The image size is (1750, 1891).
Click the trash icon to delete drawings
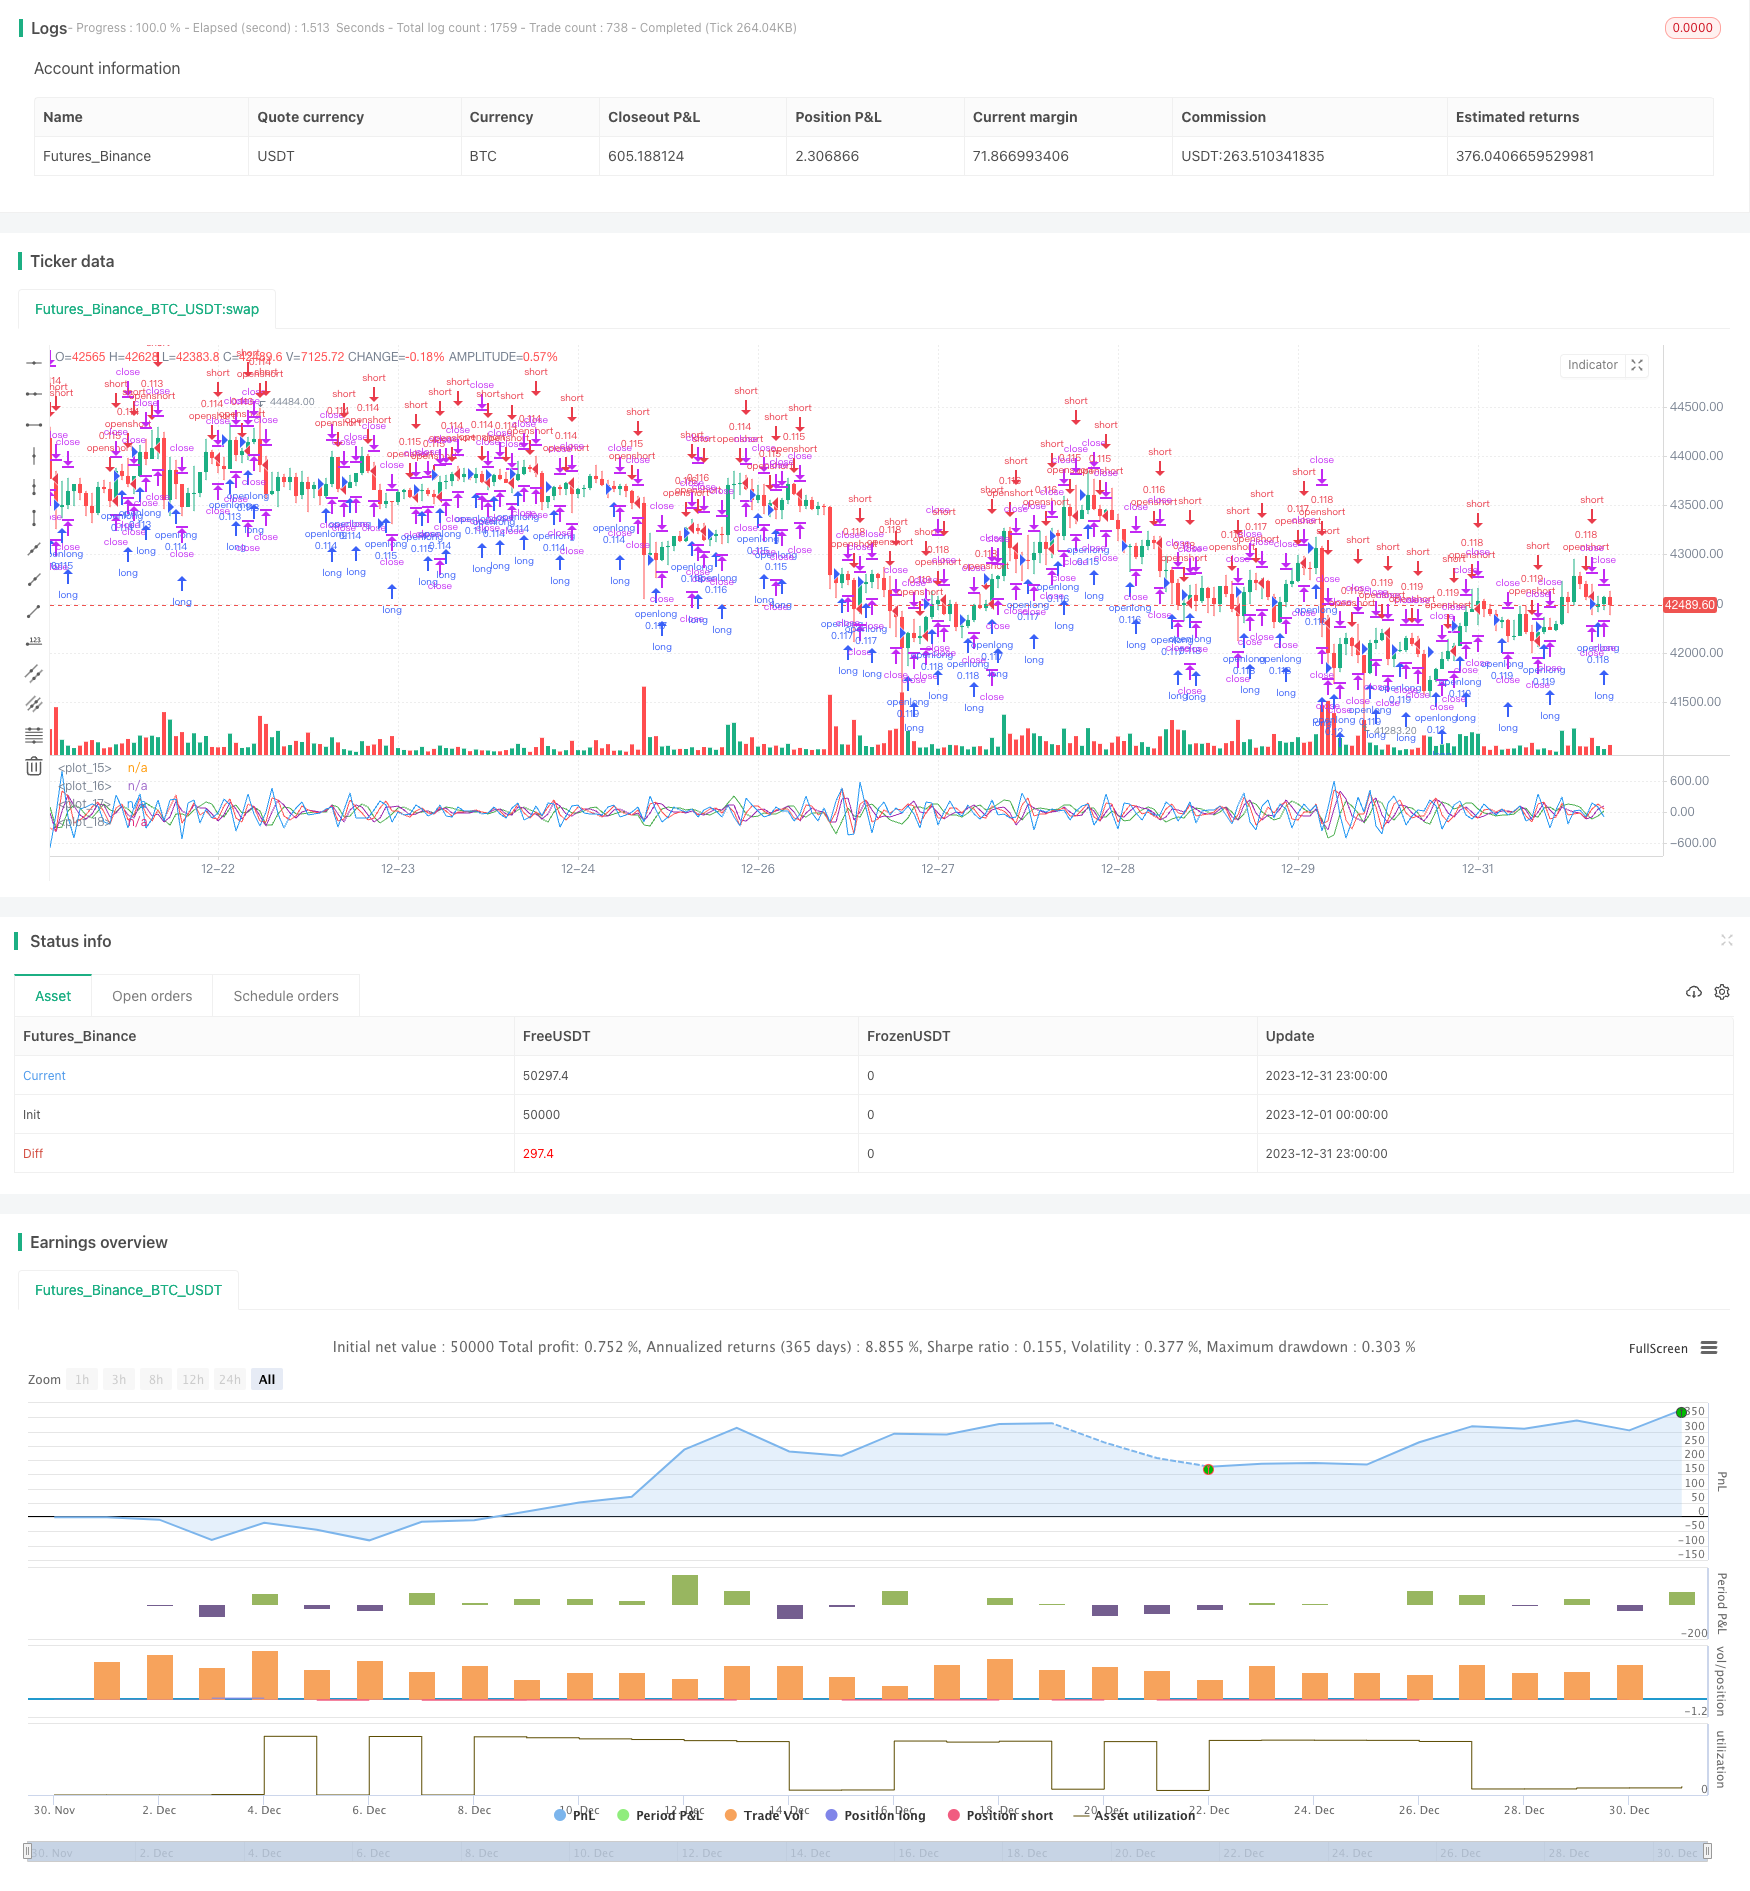click(x=34, y=766)
